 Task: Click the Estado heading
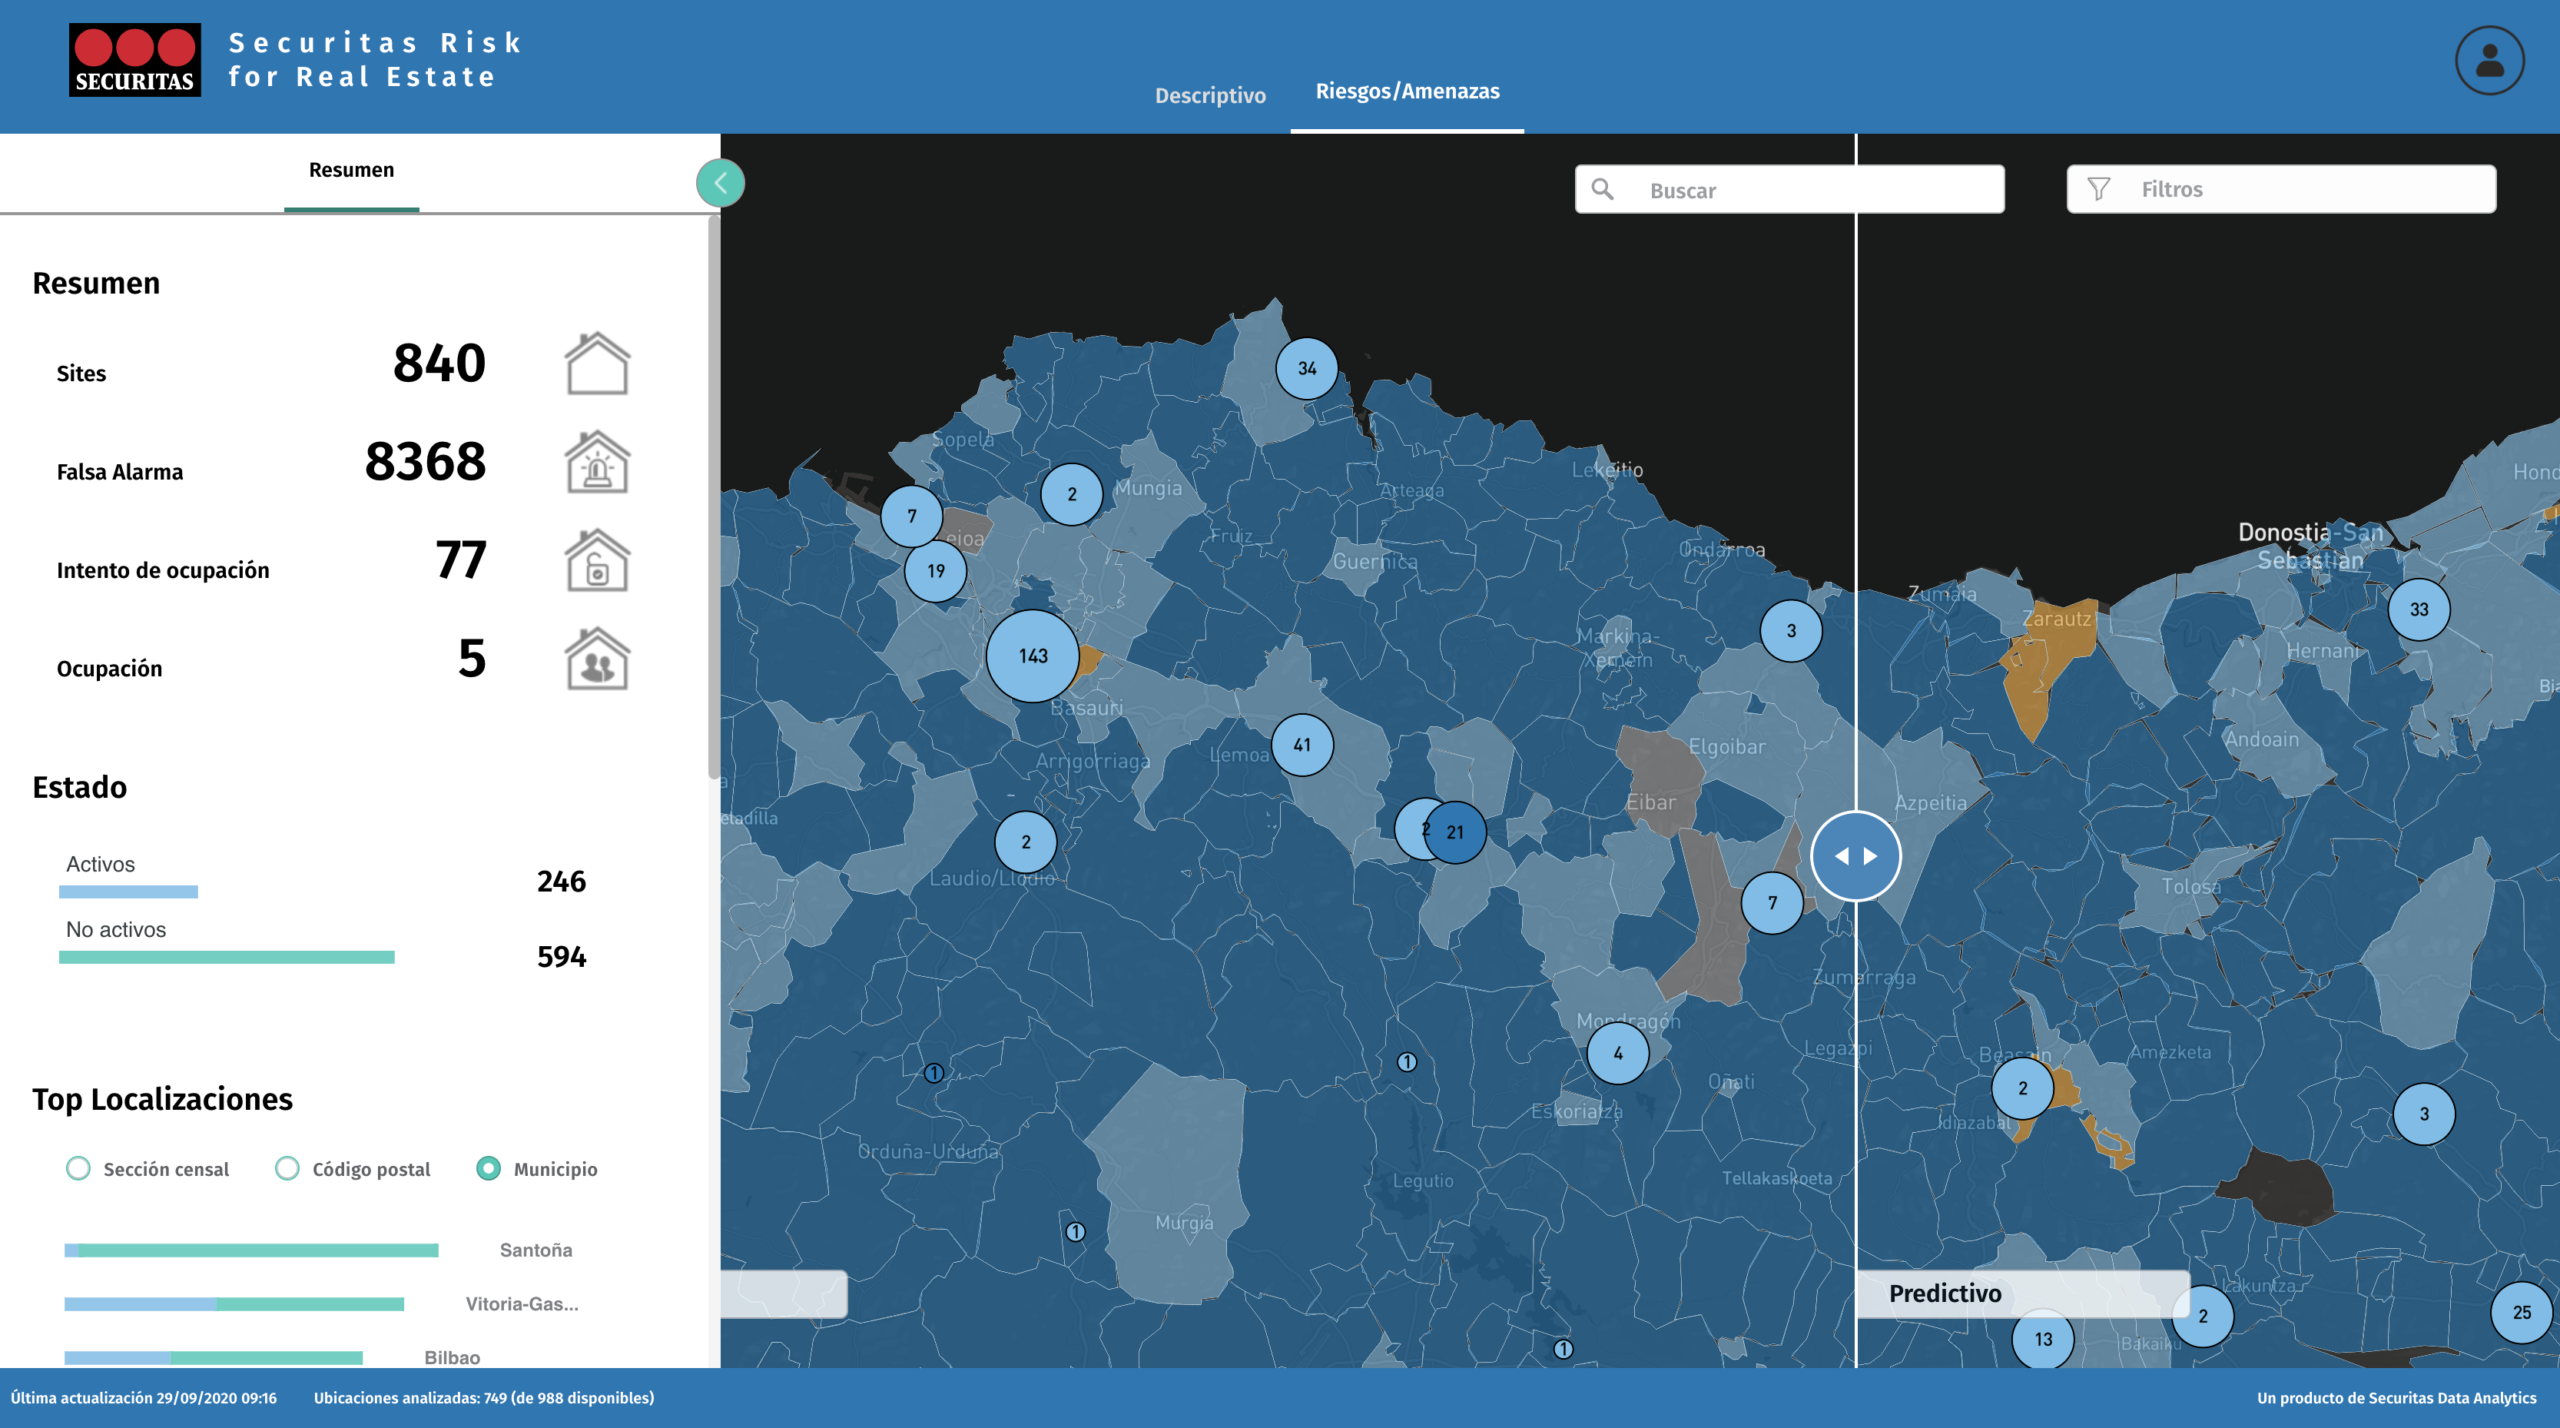tap(79, 787)
